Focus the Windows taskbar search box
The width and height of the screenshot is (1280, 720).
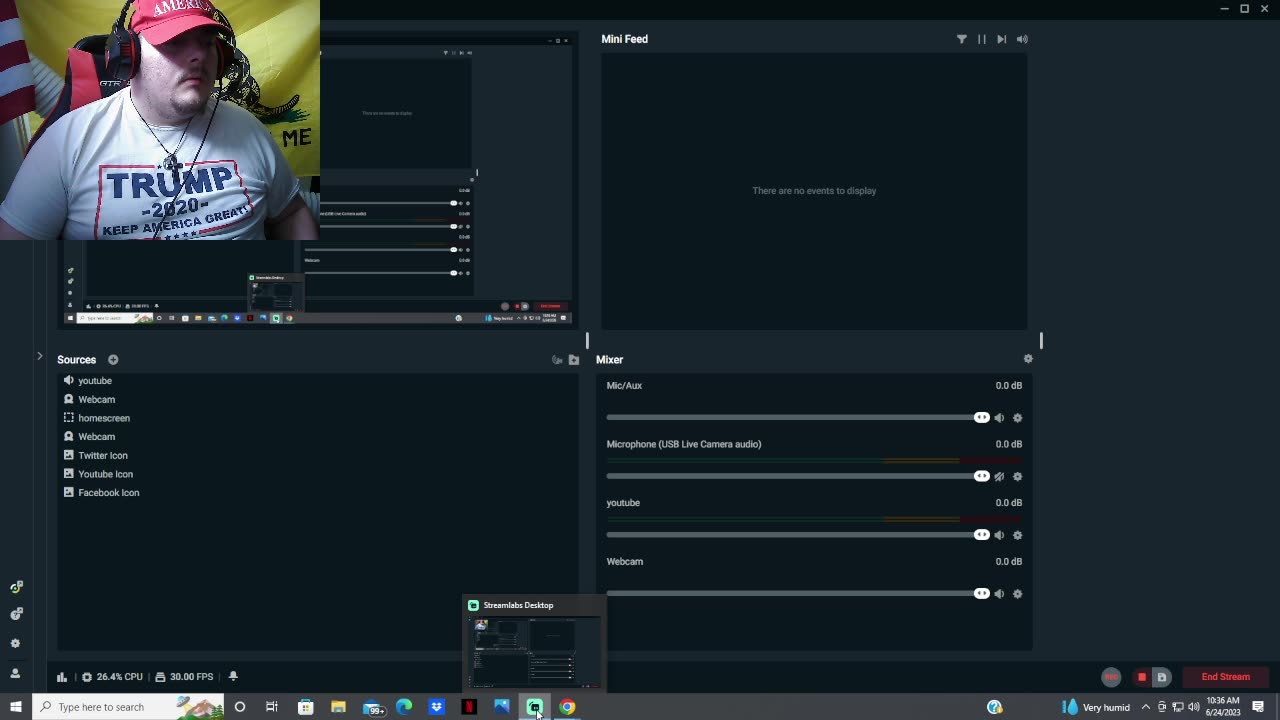pos(128,707)
